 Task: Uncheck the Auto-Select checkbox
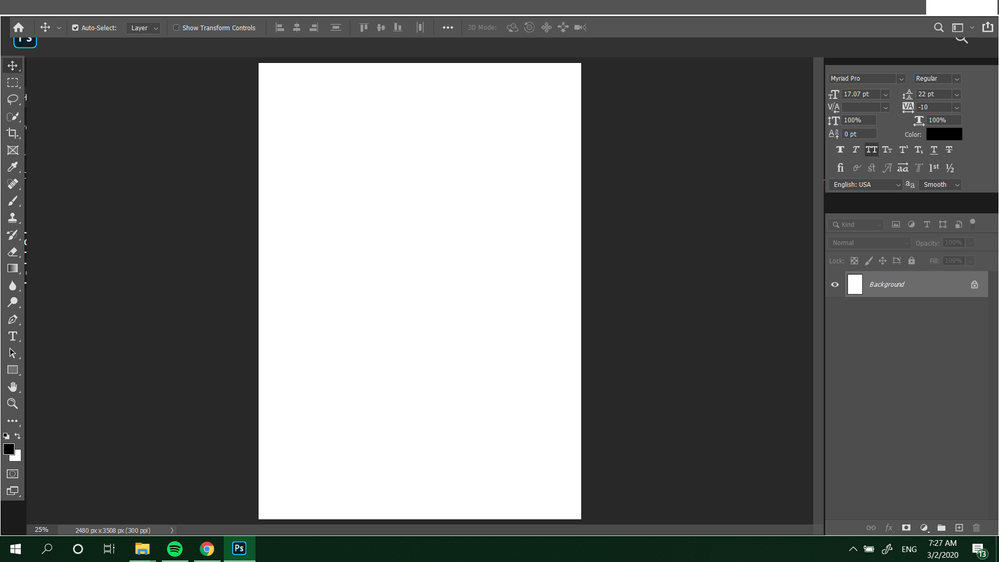75,27
